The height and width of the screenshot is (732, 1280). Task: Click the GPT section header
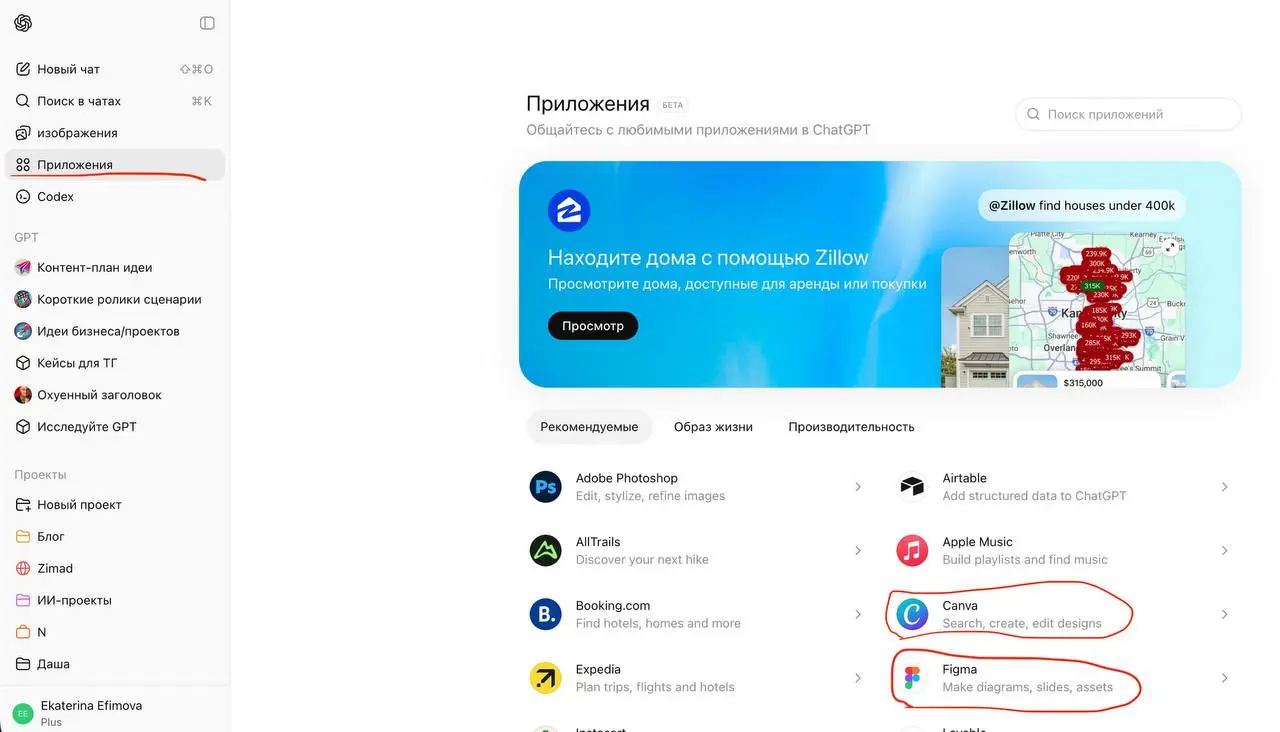(27, 237)
